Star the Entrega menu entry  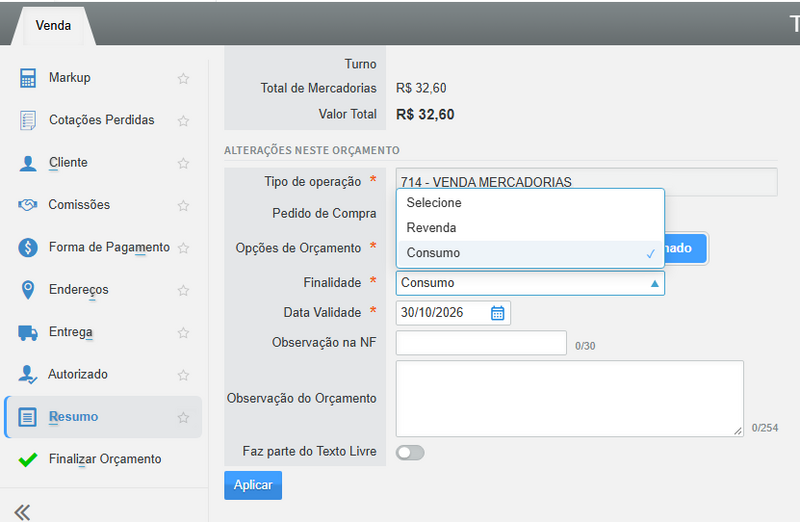point(183,333)
